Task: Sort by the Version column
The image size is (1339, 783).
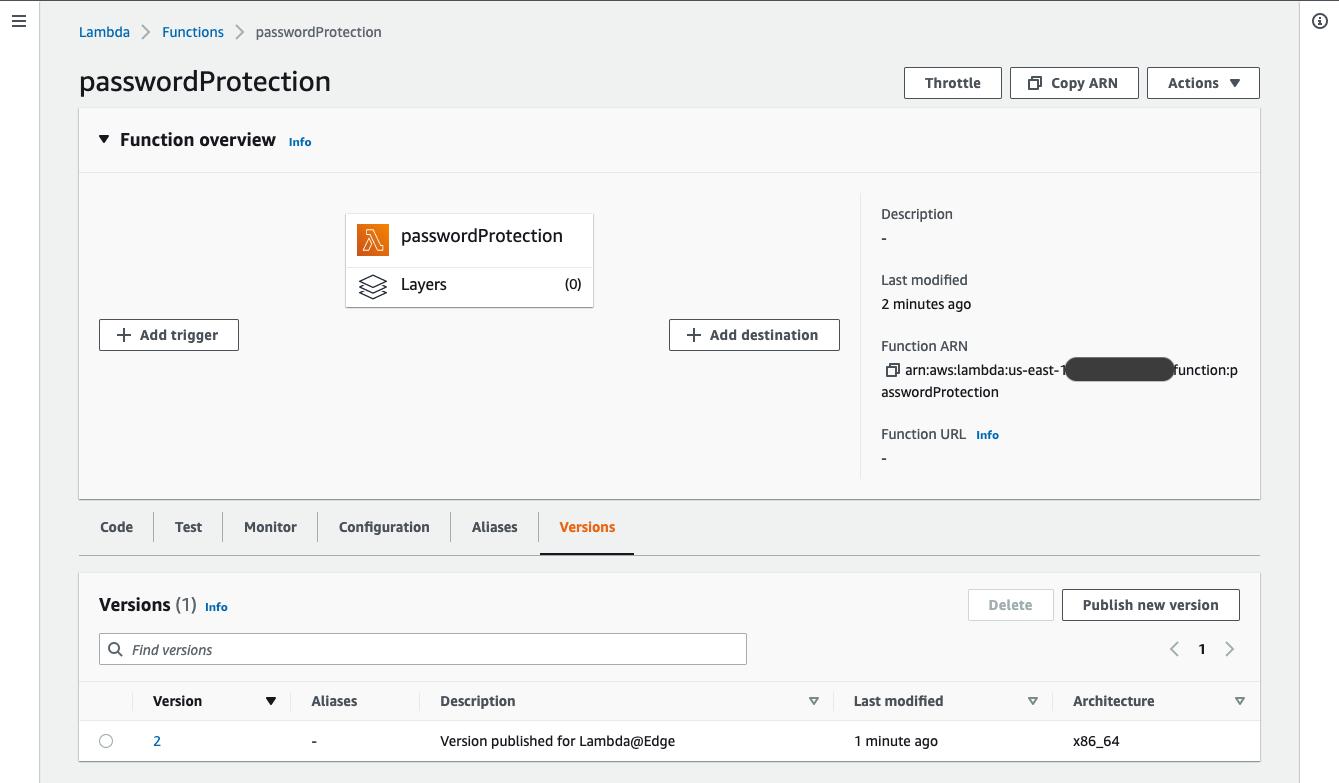Action: click(270, 701)
